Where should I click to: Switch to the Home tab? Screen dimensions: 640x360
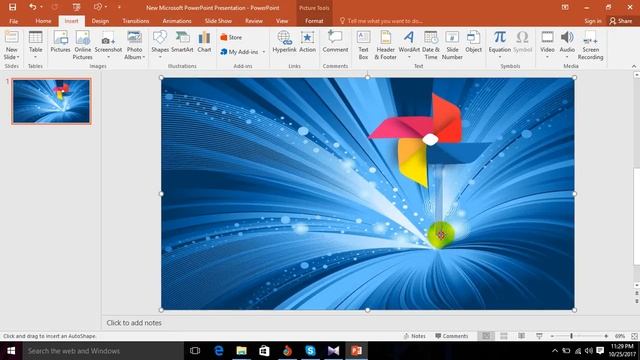pos(43,21)
